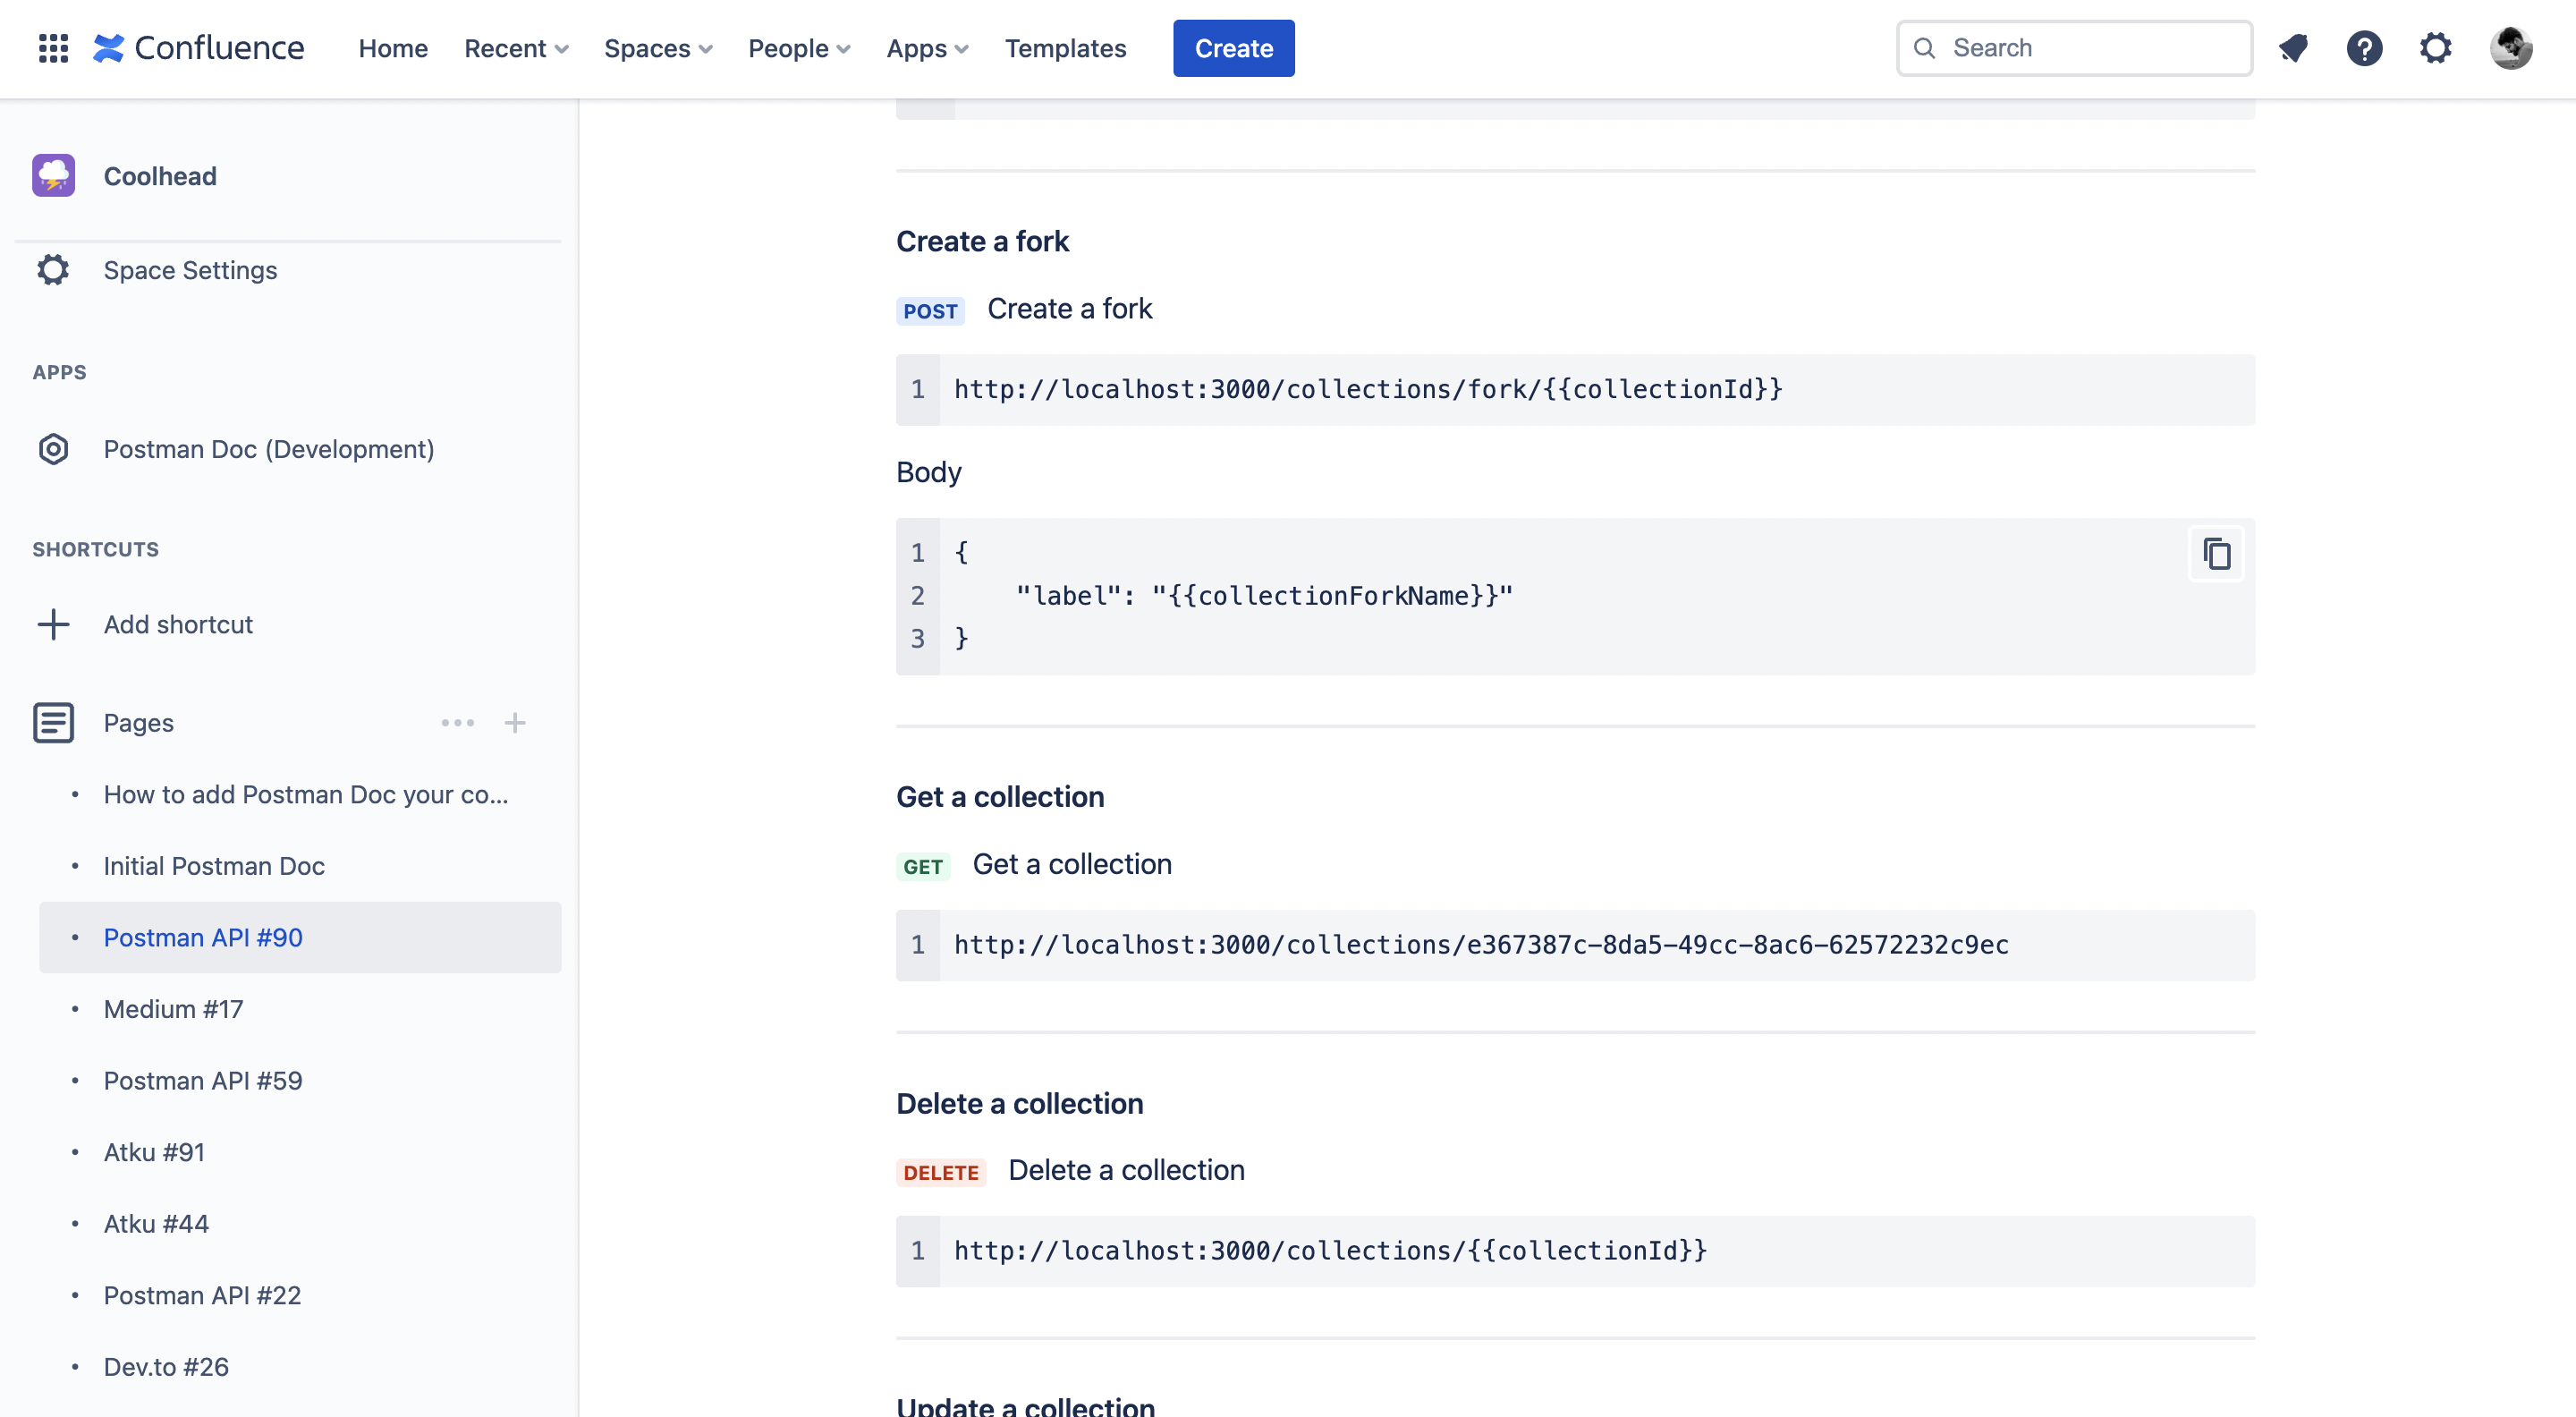
Task: Go to Templates in the nav bar
Action: coord(1065,48)
